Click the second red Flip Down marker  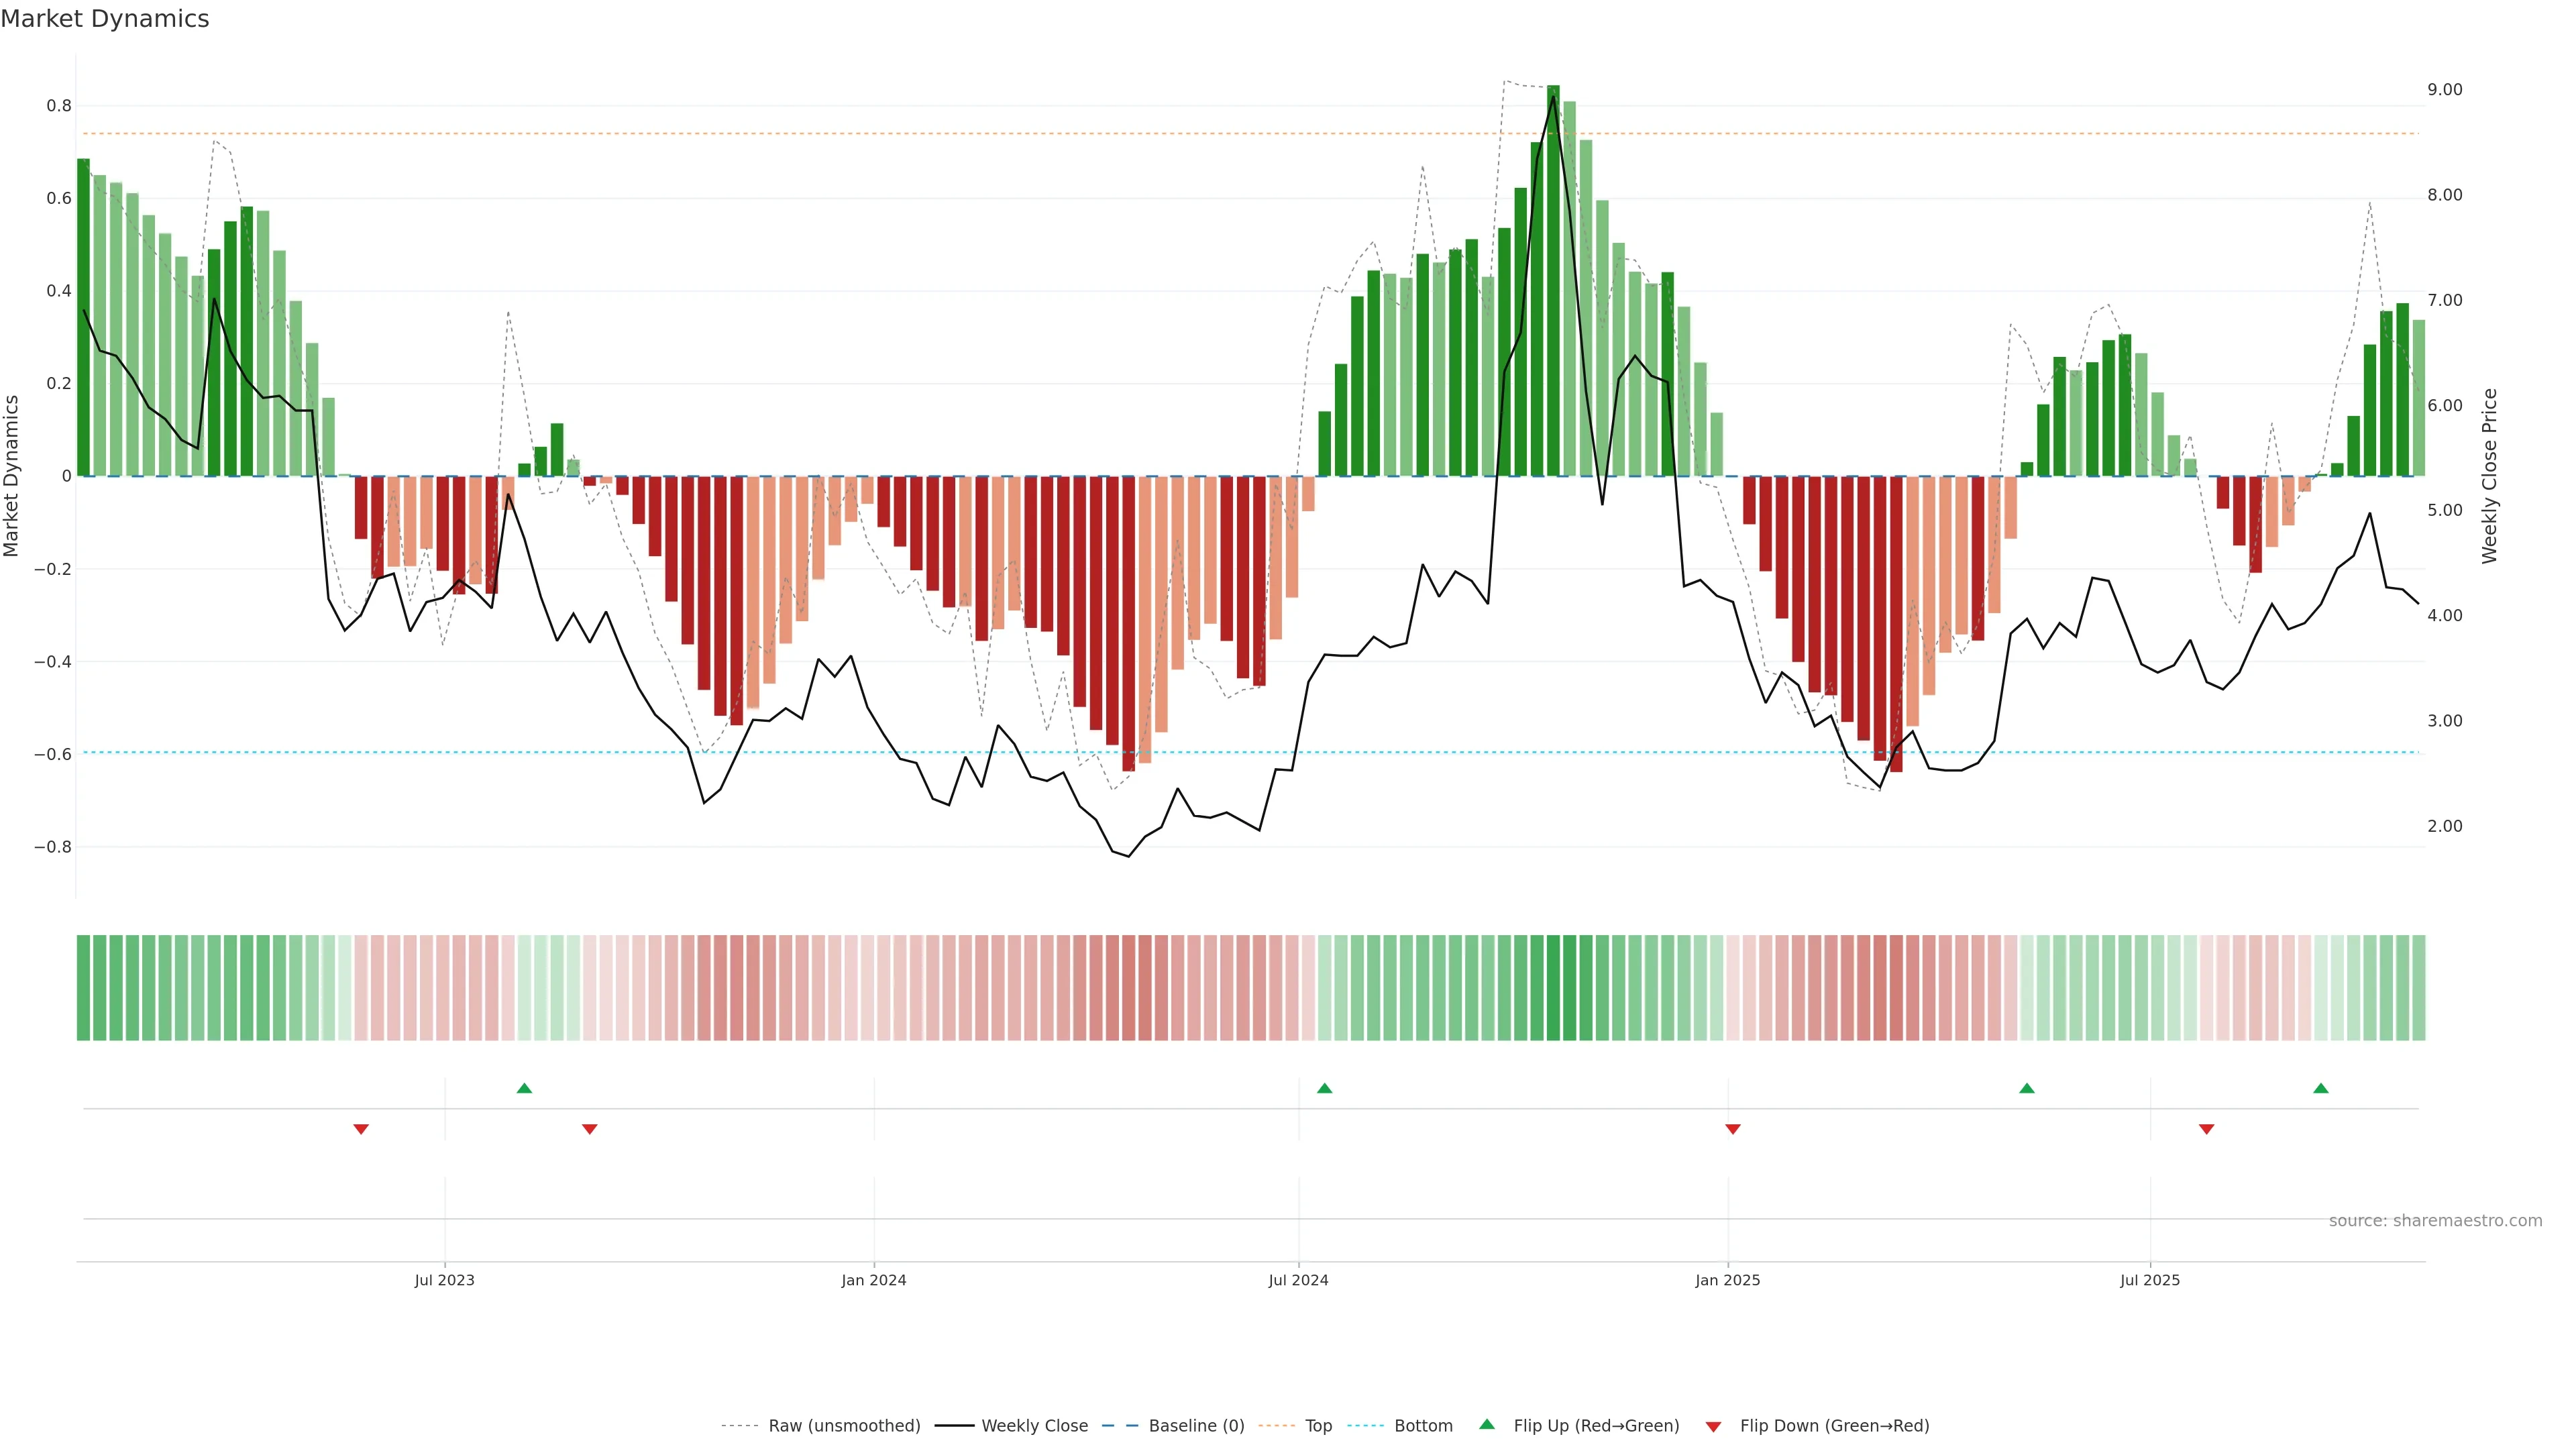(590, 1129)
